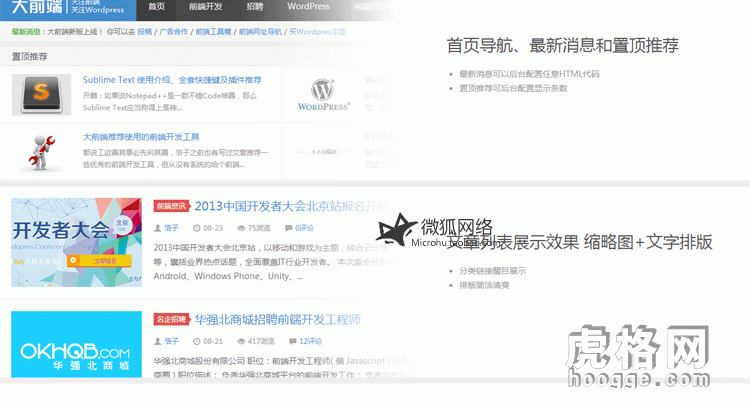
Task: Click the 前端资讯 red category tag
Action: coord(171,206)
